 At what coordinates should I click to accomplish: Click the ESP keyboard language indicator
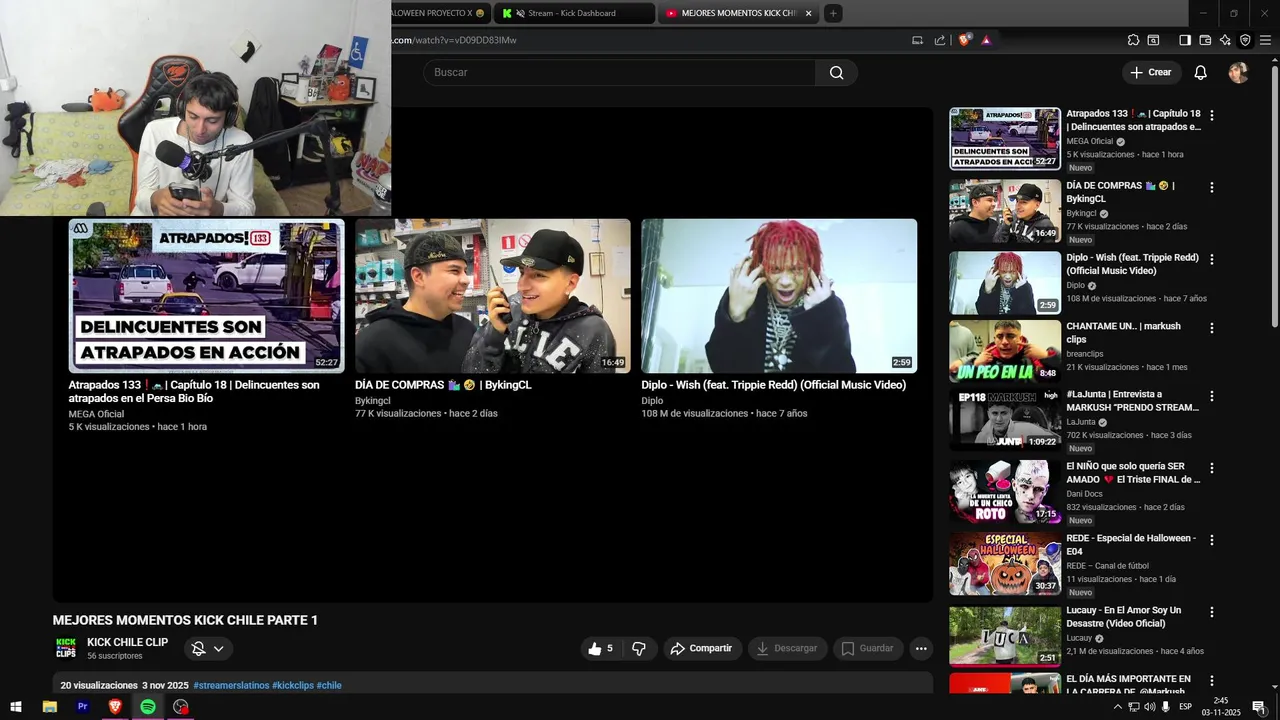click(x=1185, y=707)
